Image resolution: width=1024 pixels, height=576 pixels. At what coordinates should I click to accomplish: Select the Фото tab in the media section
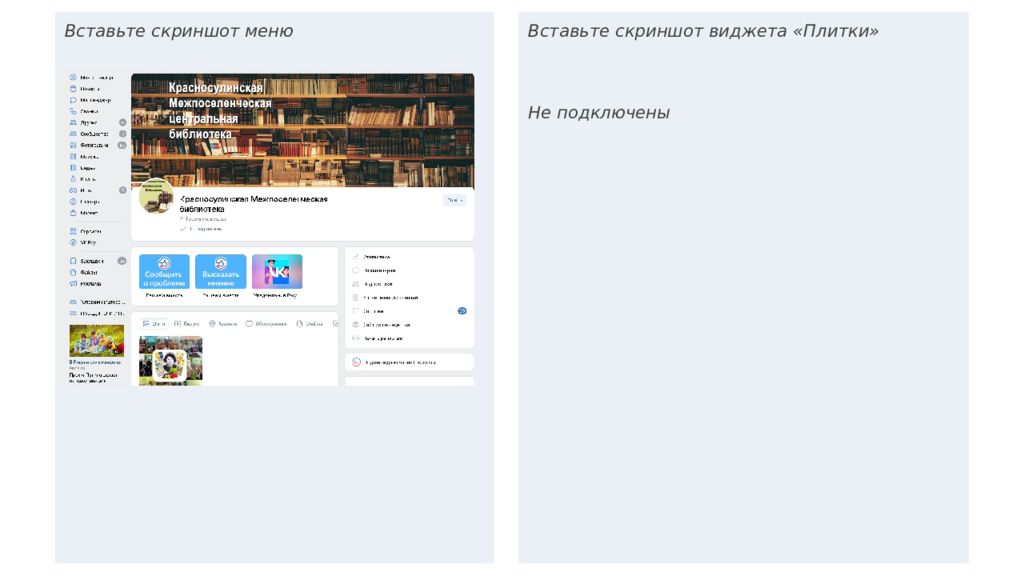(x=155, y=324)
